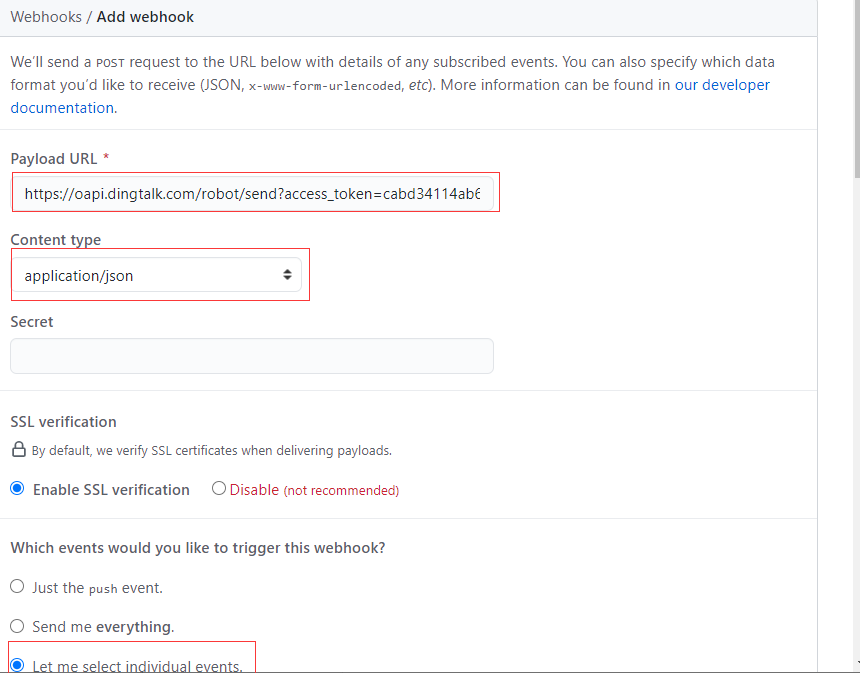
Task: Open the application/json content type dropdown
Action: point(156,275)
